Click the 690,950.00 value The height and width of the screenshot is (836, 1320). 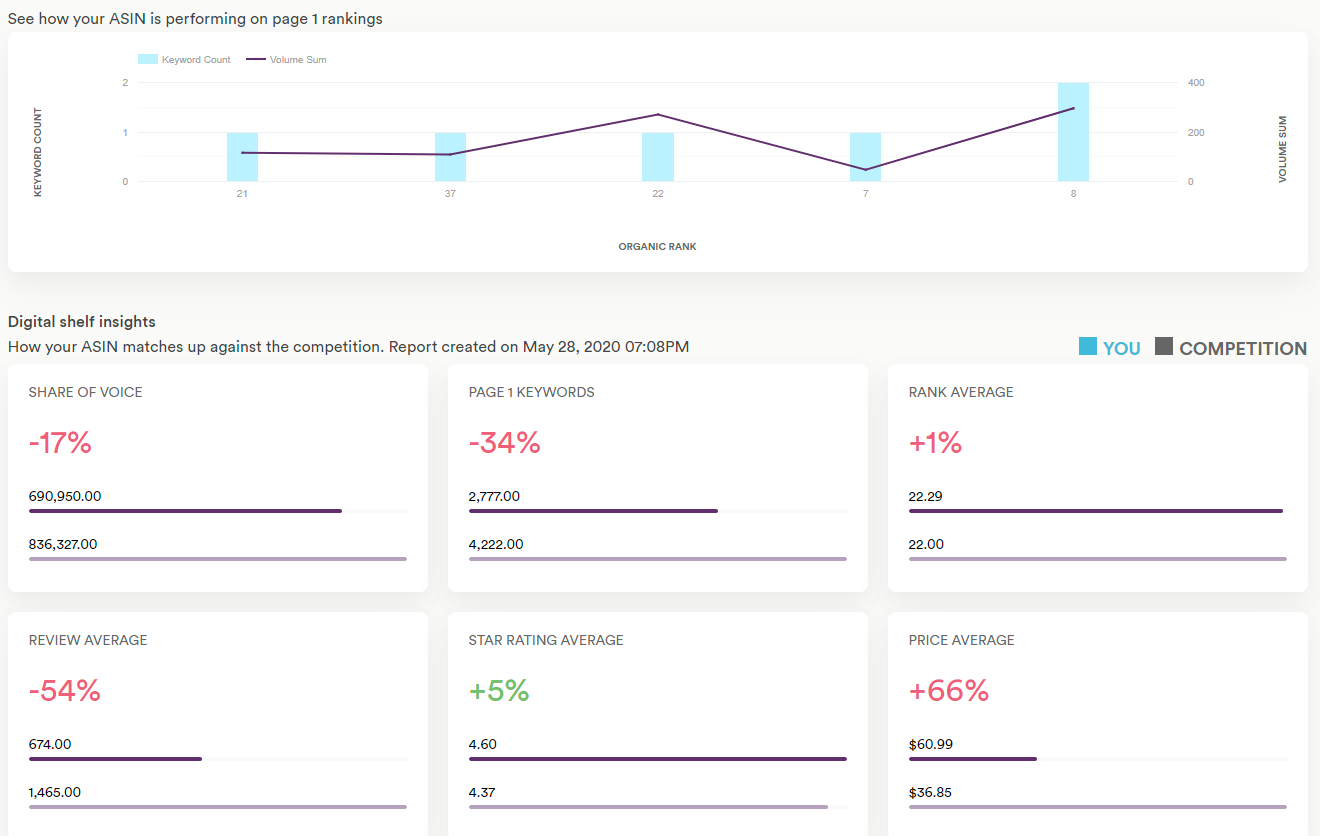(65, 496)
